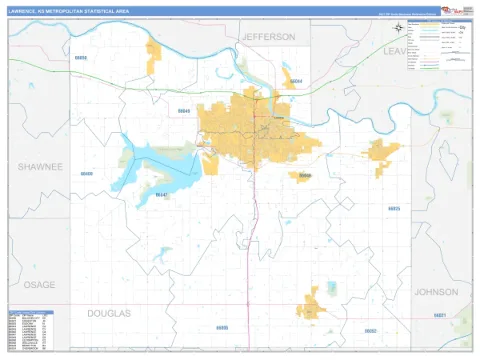Viewport: 480px width, 360px height.
Task: Click the 66025 ZIP code label
Action: pyautogui.click(x=394, y=209)
